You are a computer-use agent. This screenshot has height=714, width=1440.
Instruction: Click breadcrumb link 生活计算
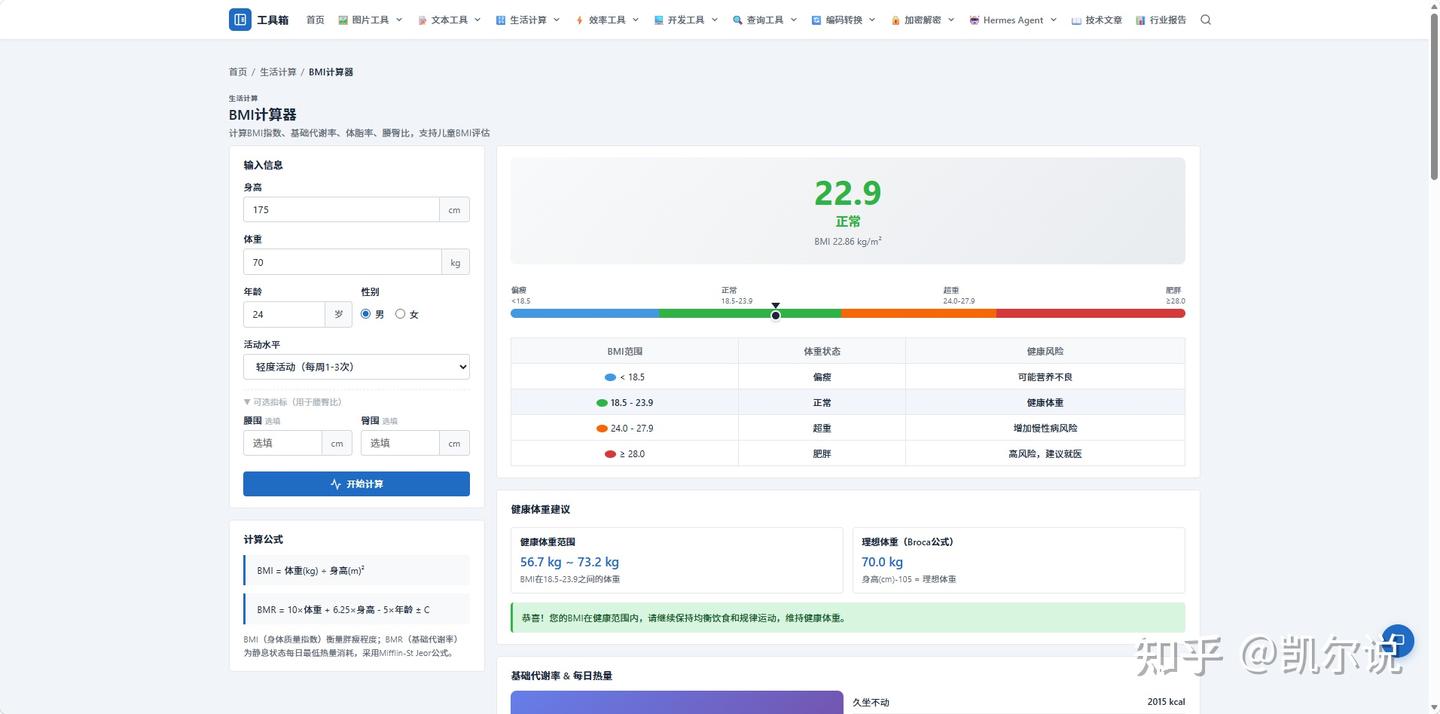point(278,72)
